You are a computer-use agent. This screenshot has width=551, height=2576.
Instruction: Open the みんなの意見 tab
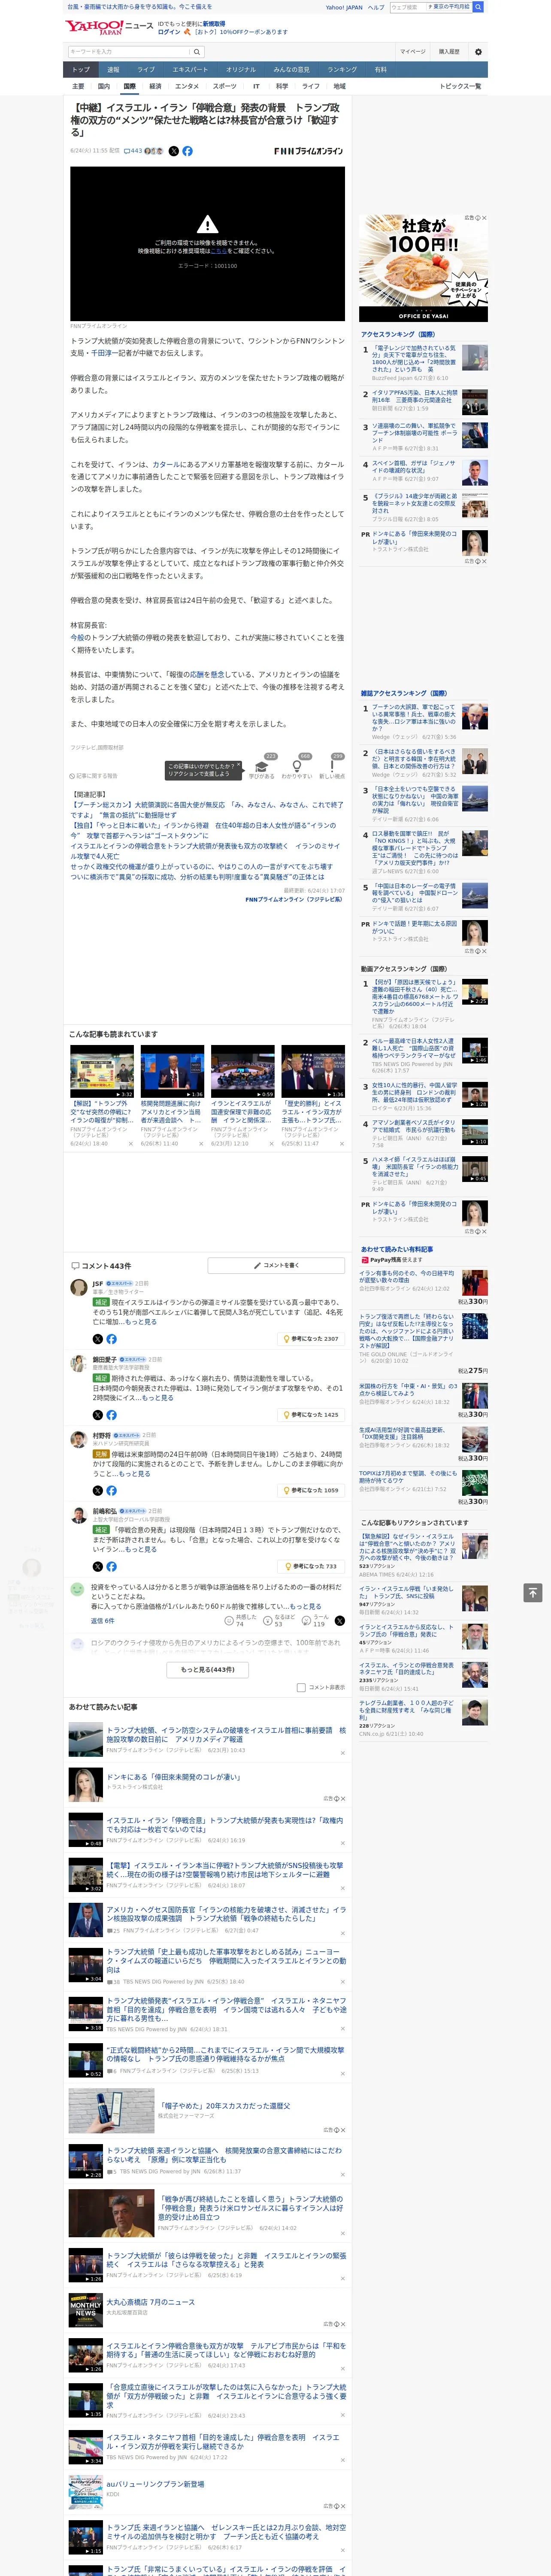point(291,70)
